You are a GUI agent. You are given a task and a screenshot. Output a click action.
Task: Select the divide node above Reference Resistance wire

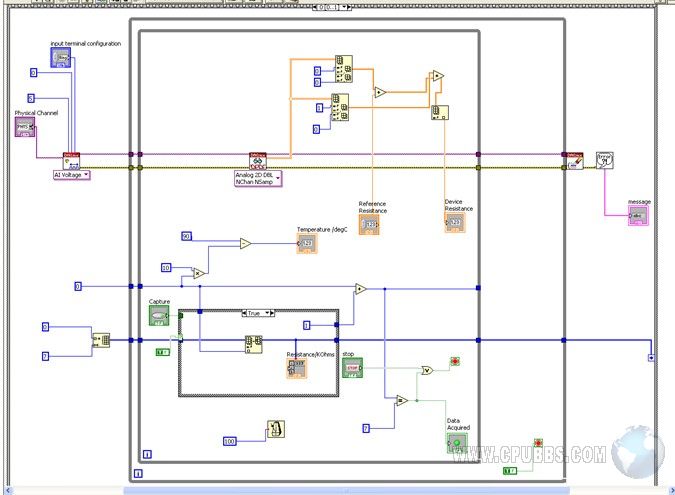point(380,92)
